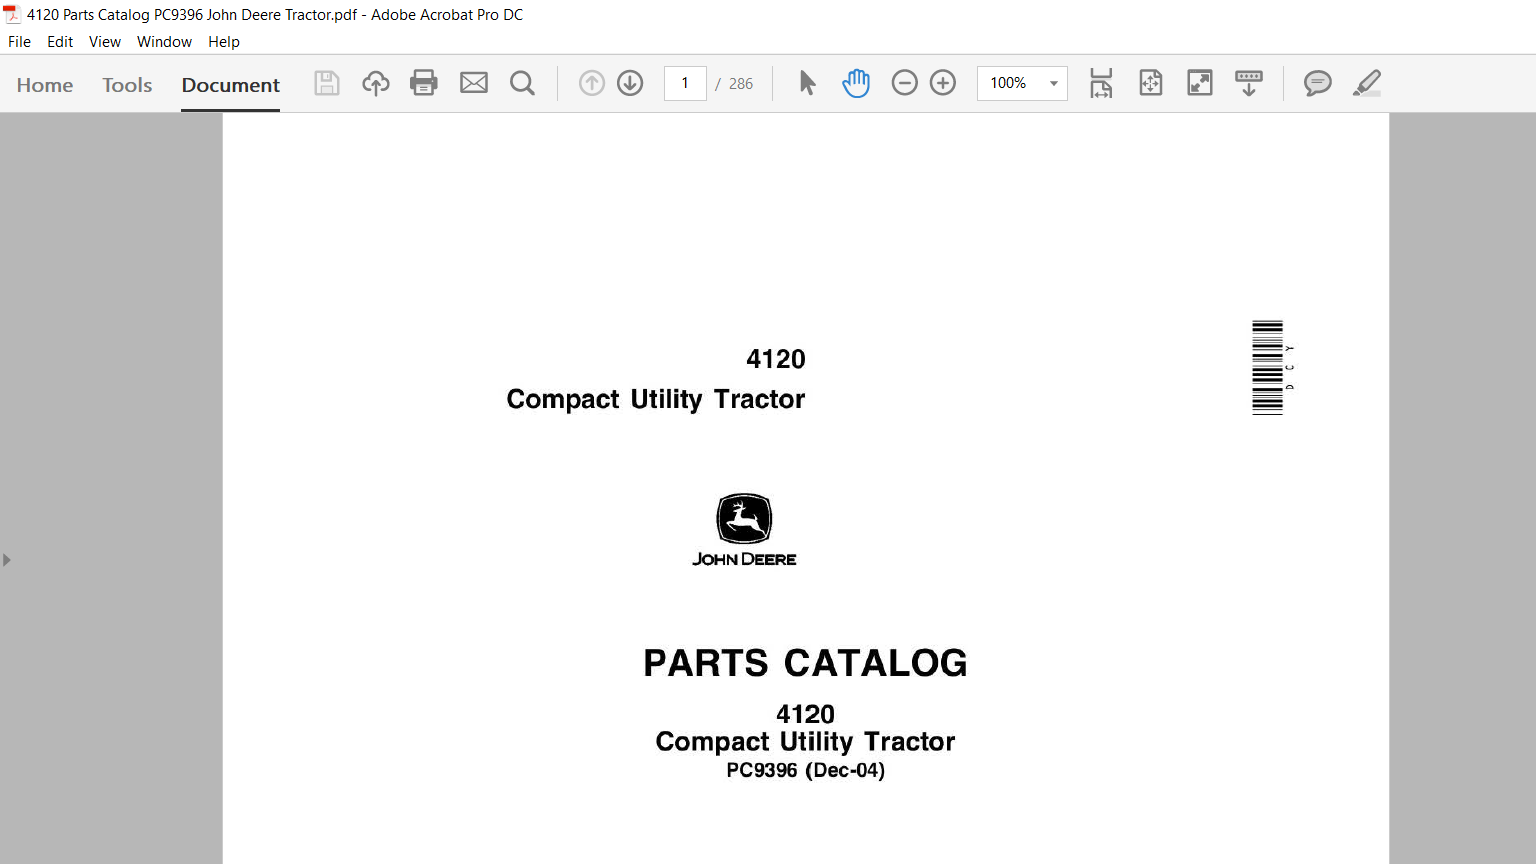Switch to the Tools tab
The width and height of the screenshot is (1536, 864).
(x=127, y=85)
